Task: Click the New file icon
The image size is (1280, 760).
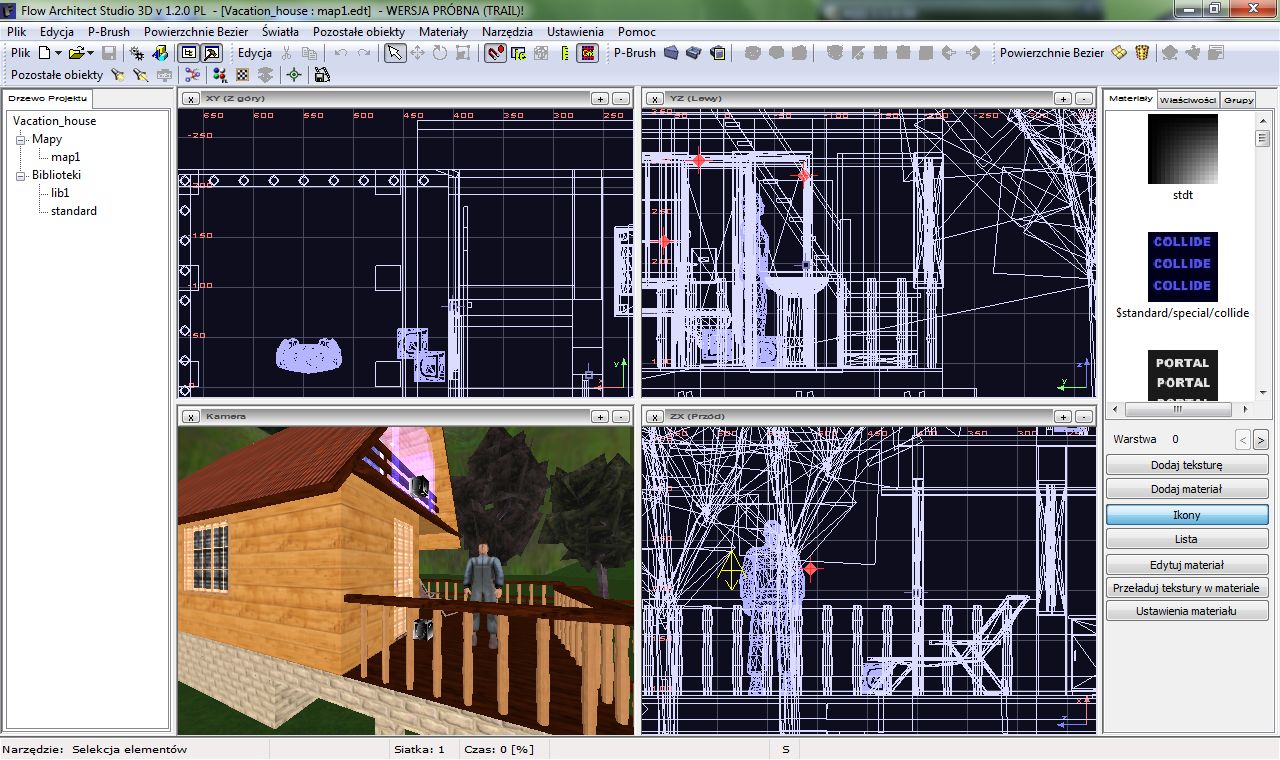Action: click(44, 53)
